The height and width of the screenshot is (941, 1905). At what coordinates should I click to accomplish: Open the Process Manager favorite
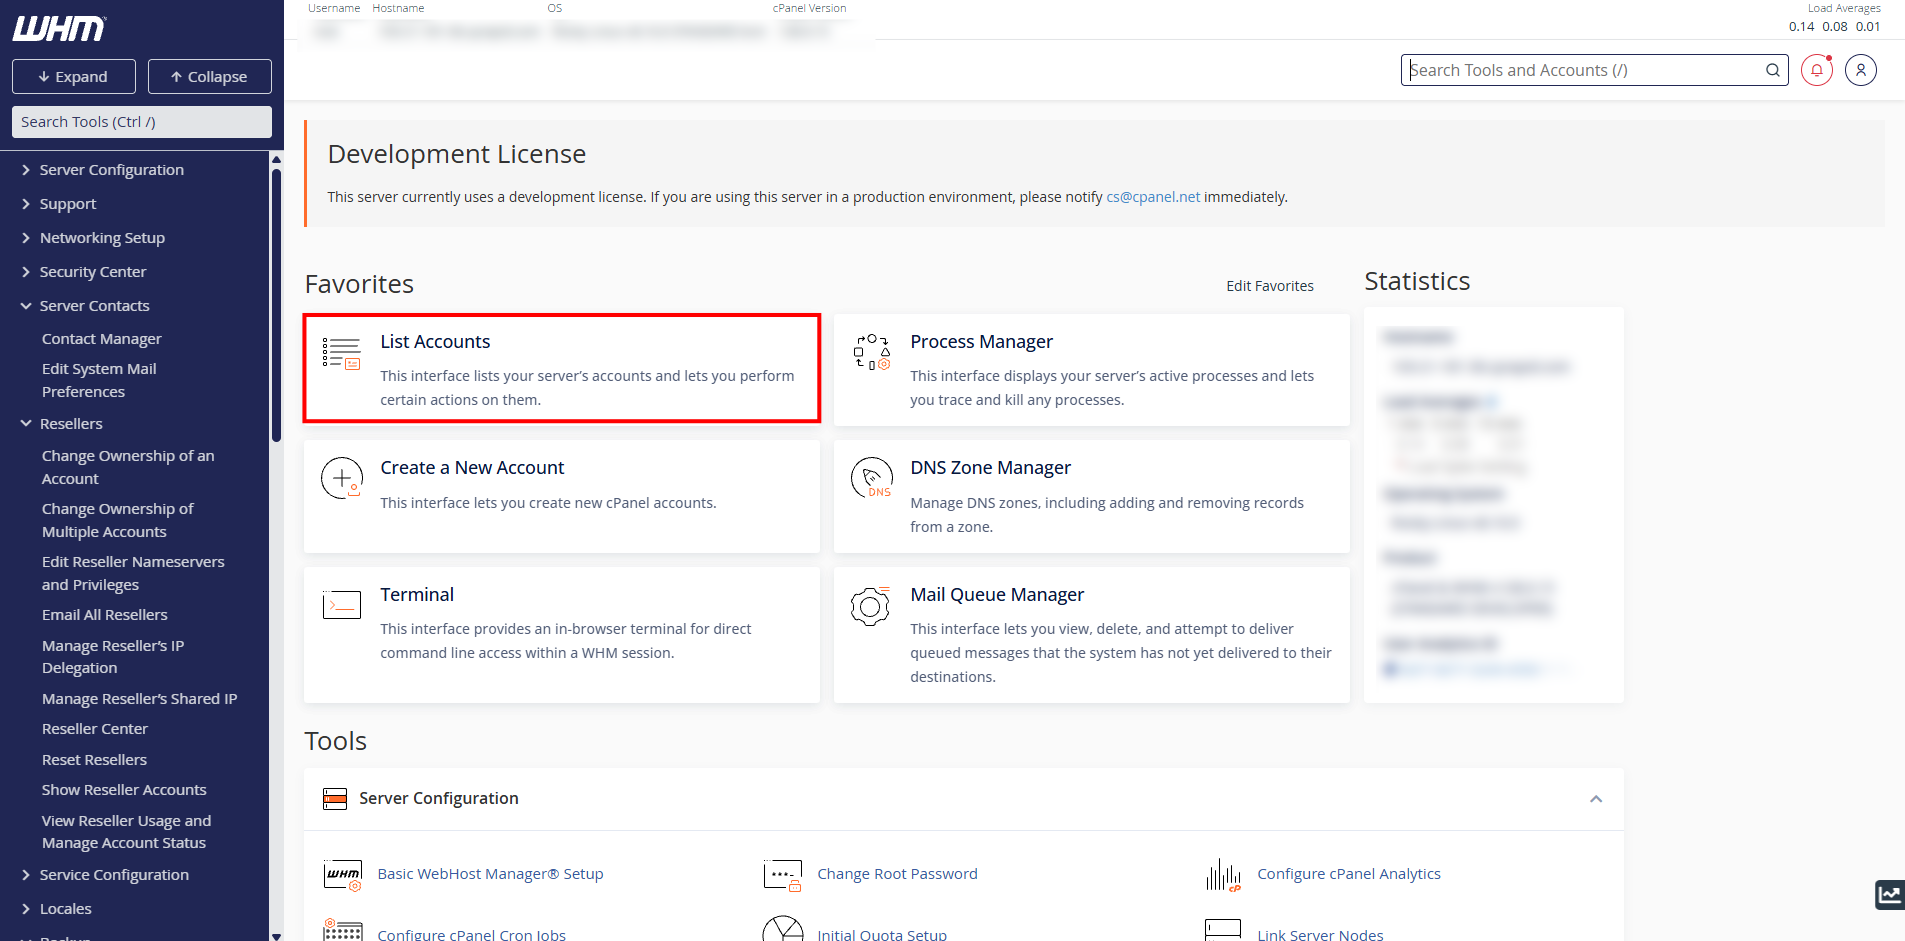point(1092,370)
